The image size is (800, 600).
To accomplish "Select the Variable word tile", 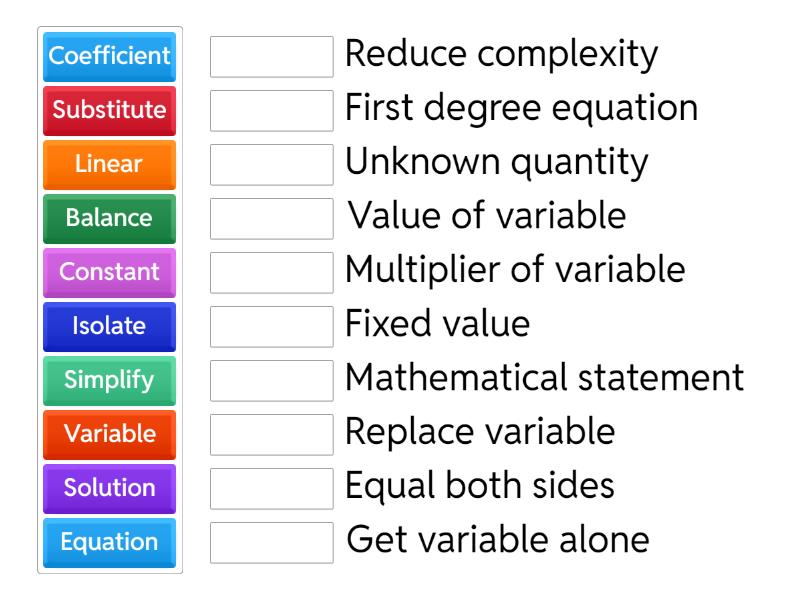I will pos(108,435).
